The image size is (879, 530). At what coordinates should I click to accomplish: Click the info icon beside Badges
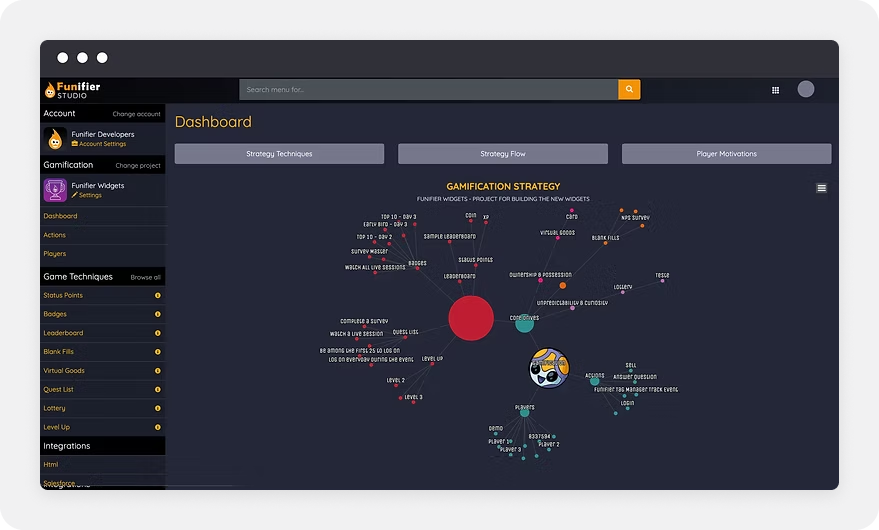pyautogui.click(x=158, y=314)
